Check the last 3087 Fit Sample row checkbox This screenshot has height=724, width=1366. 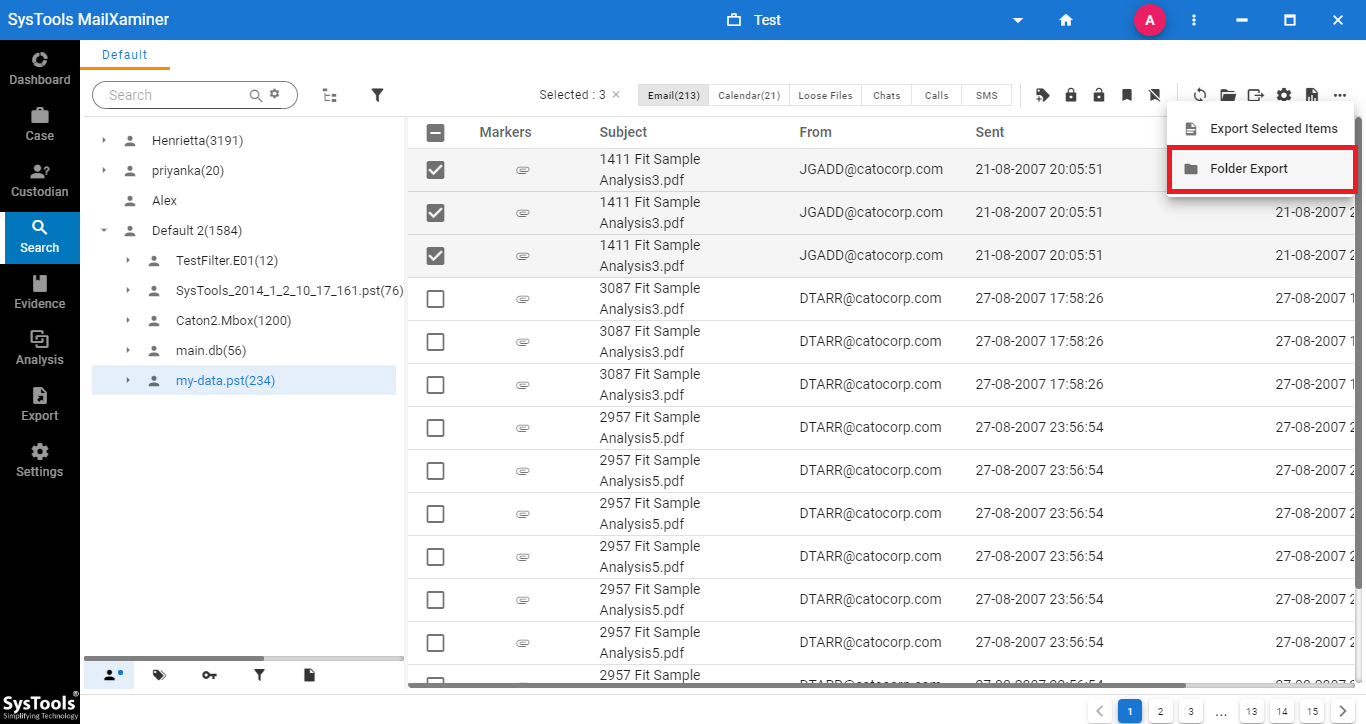pos(435,385)
